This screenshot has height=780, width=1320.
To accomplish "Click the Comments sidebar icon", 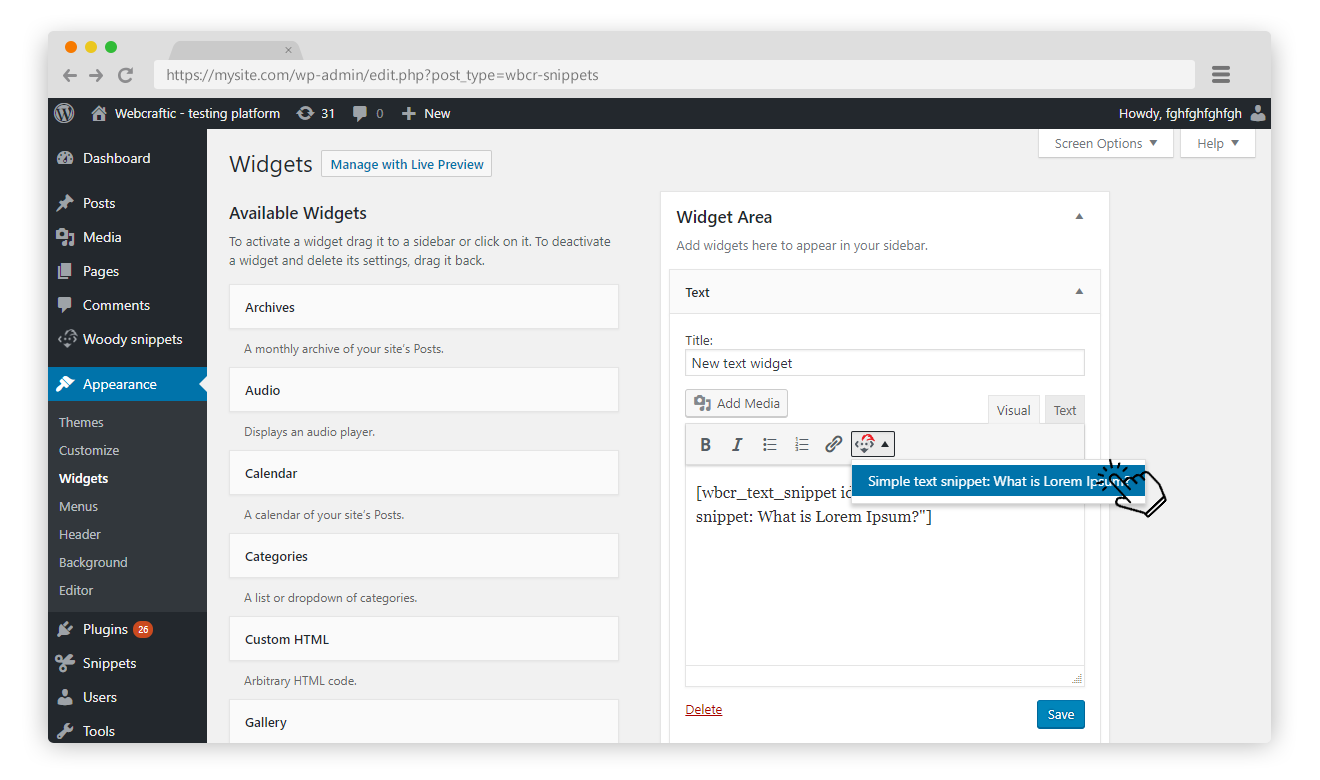I will [x=66, y=305].
